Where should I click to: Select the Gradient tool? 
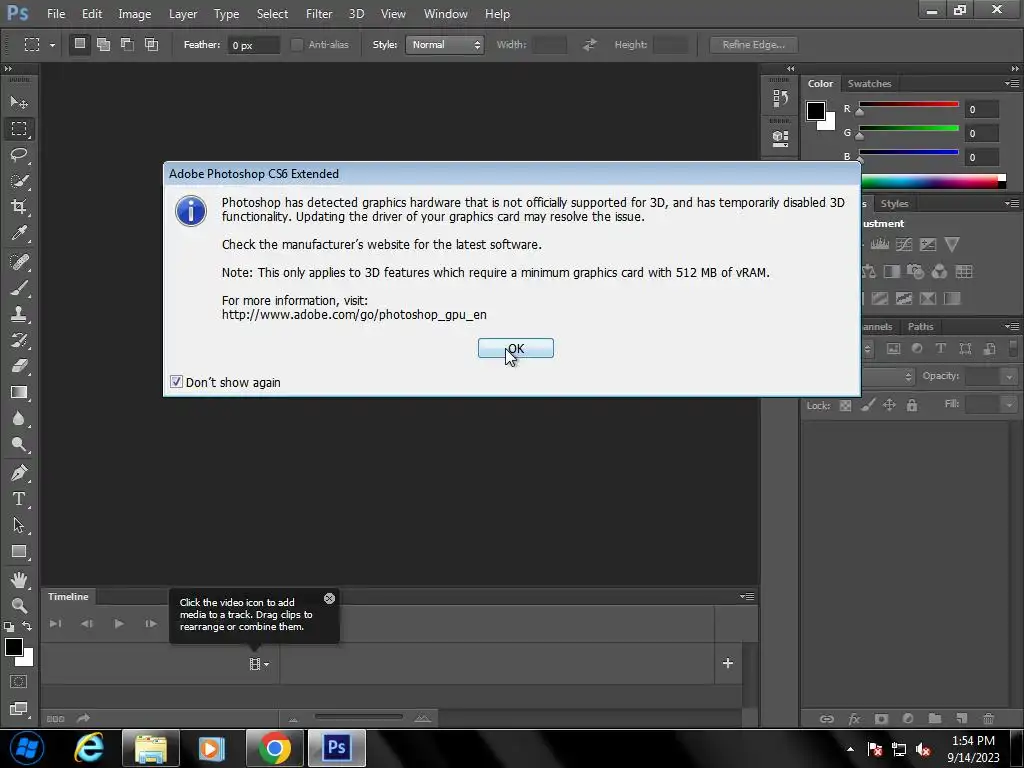(x=19, y=392)
